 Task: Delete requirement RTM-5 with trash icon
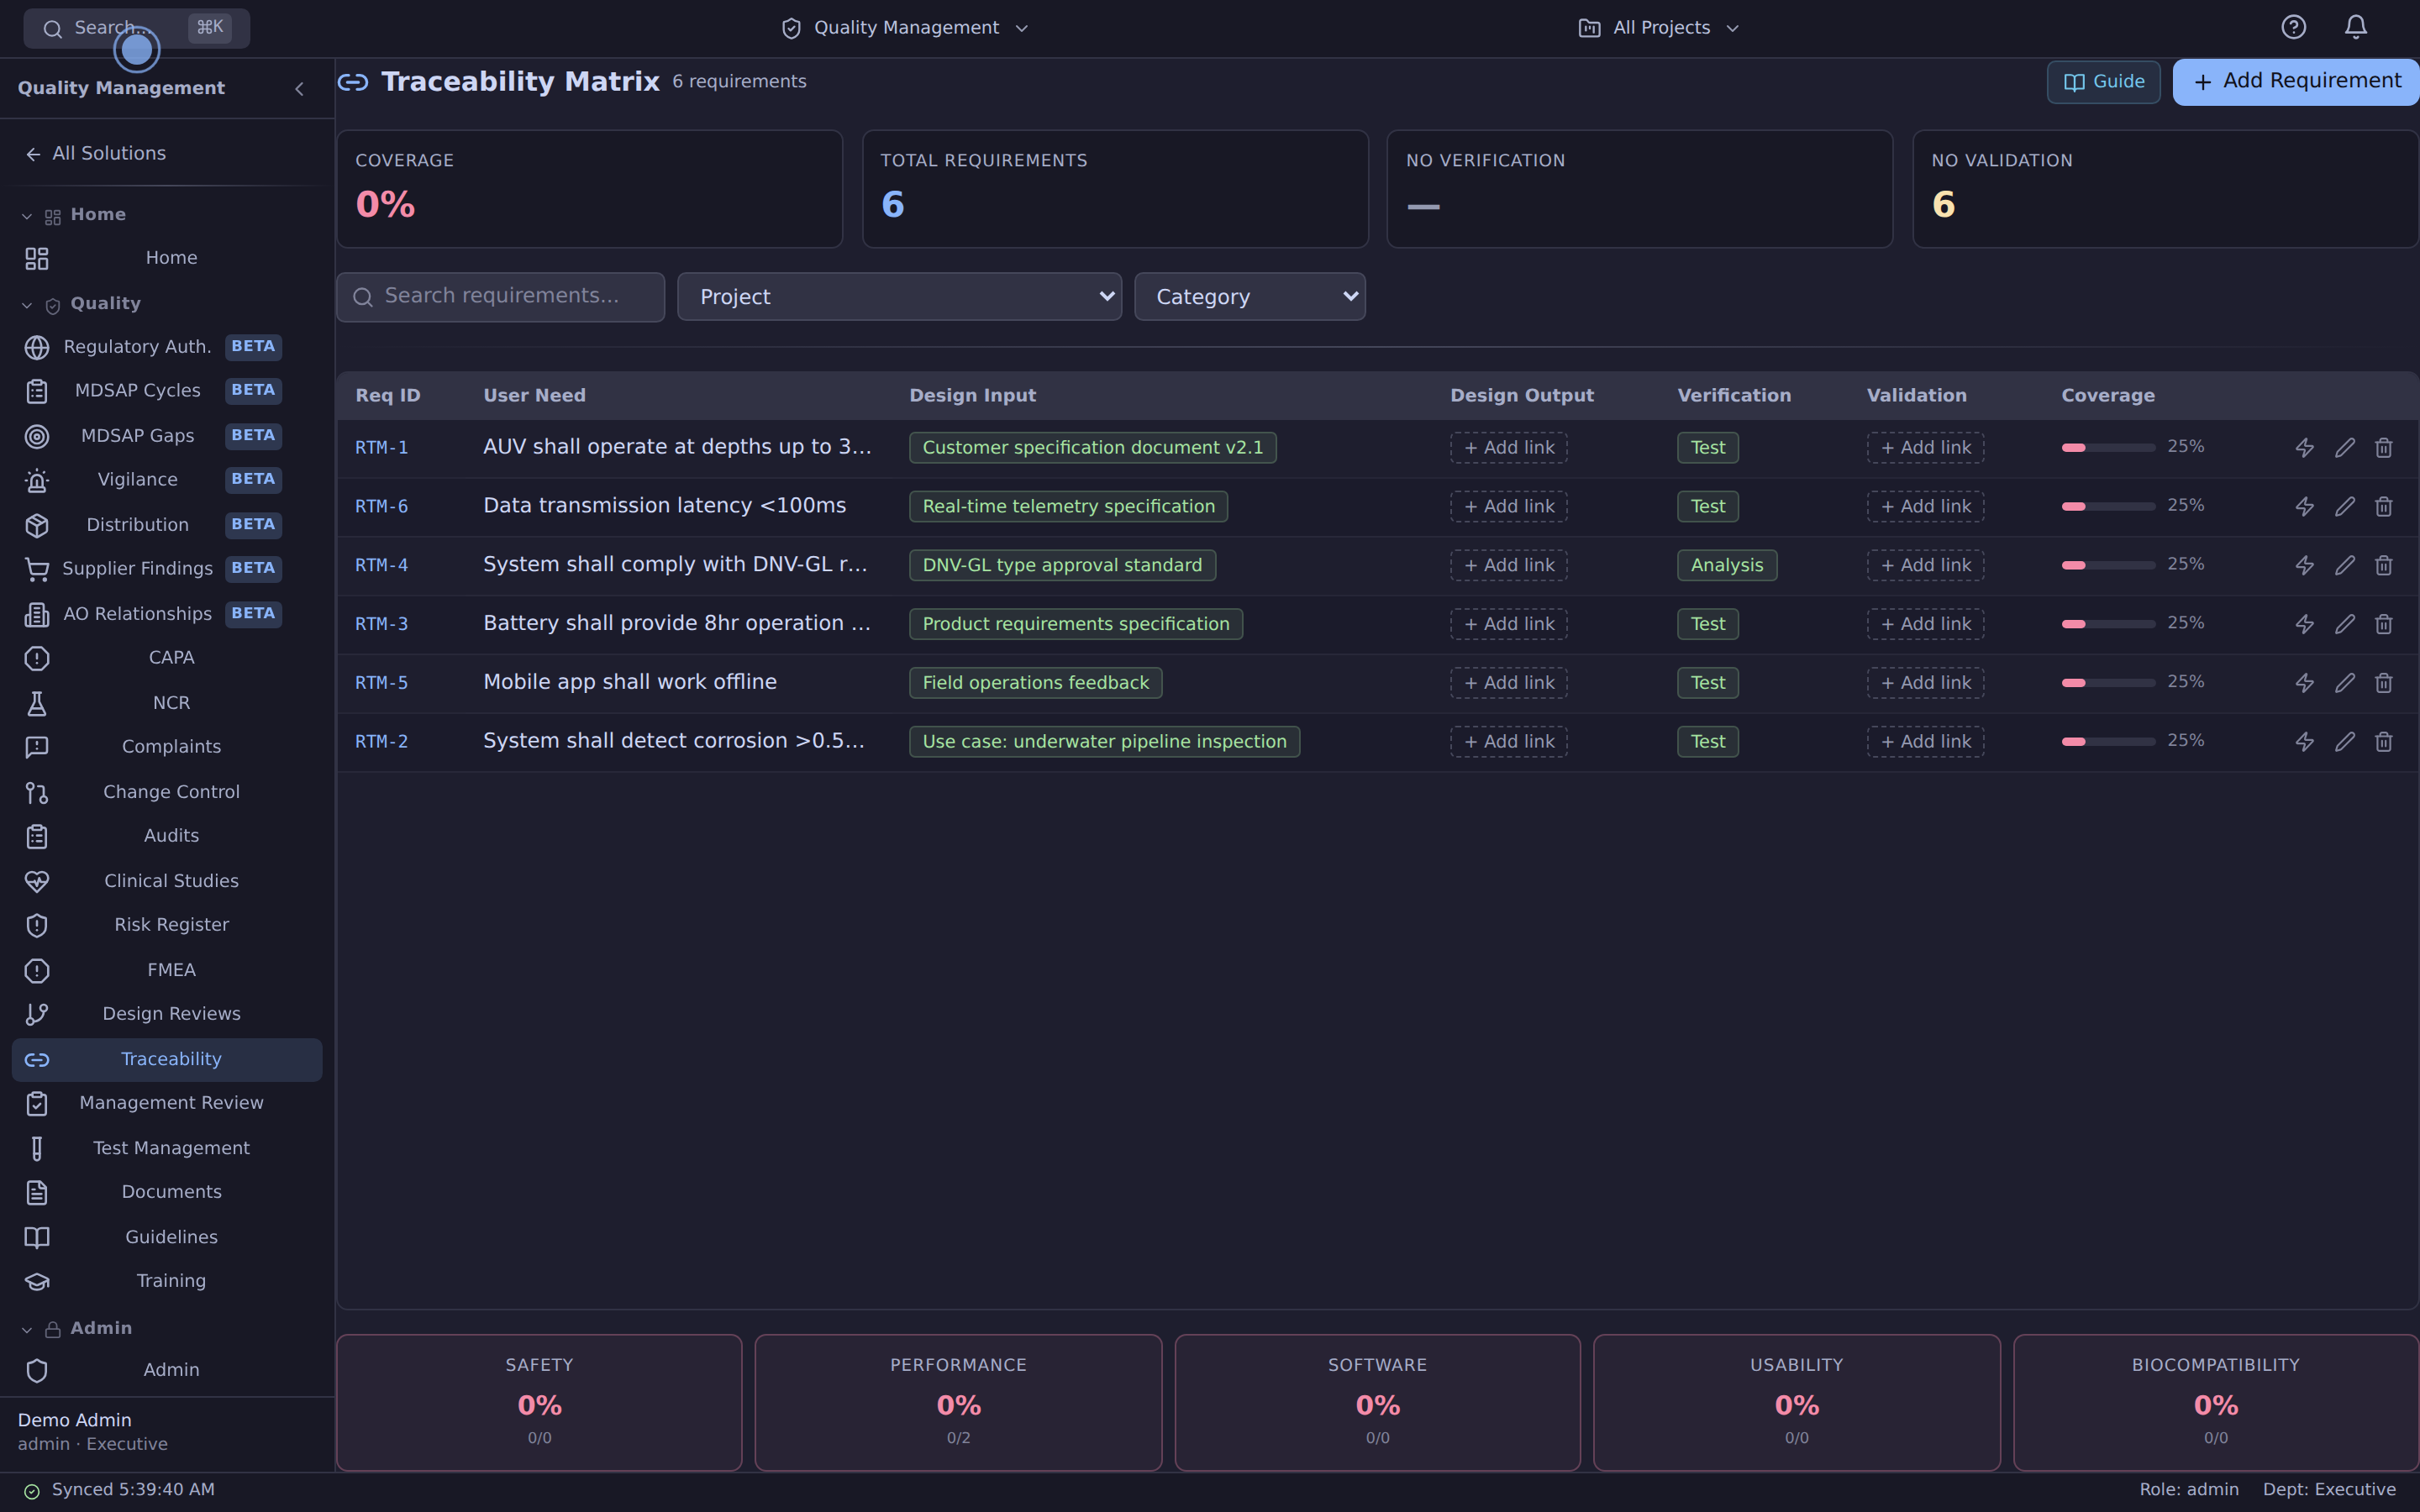point(2384,683)
